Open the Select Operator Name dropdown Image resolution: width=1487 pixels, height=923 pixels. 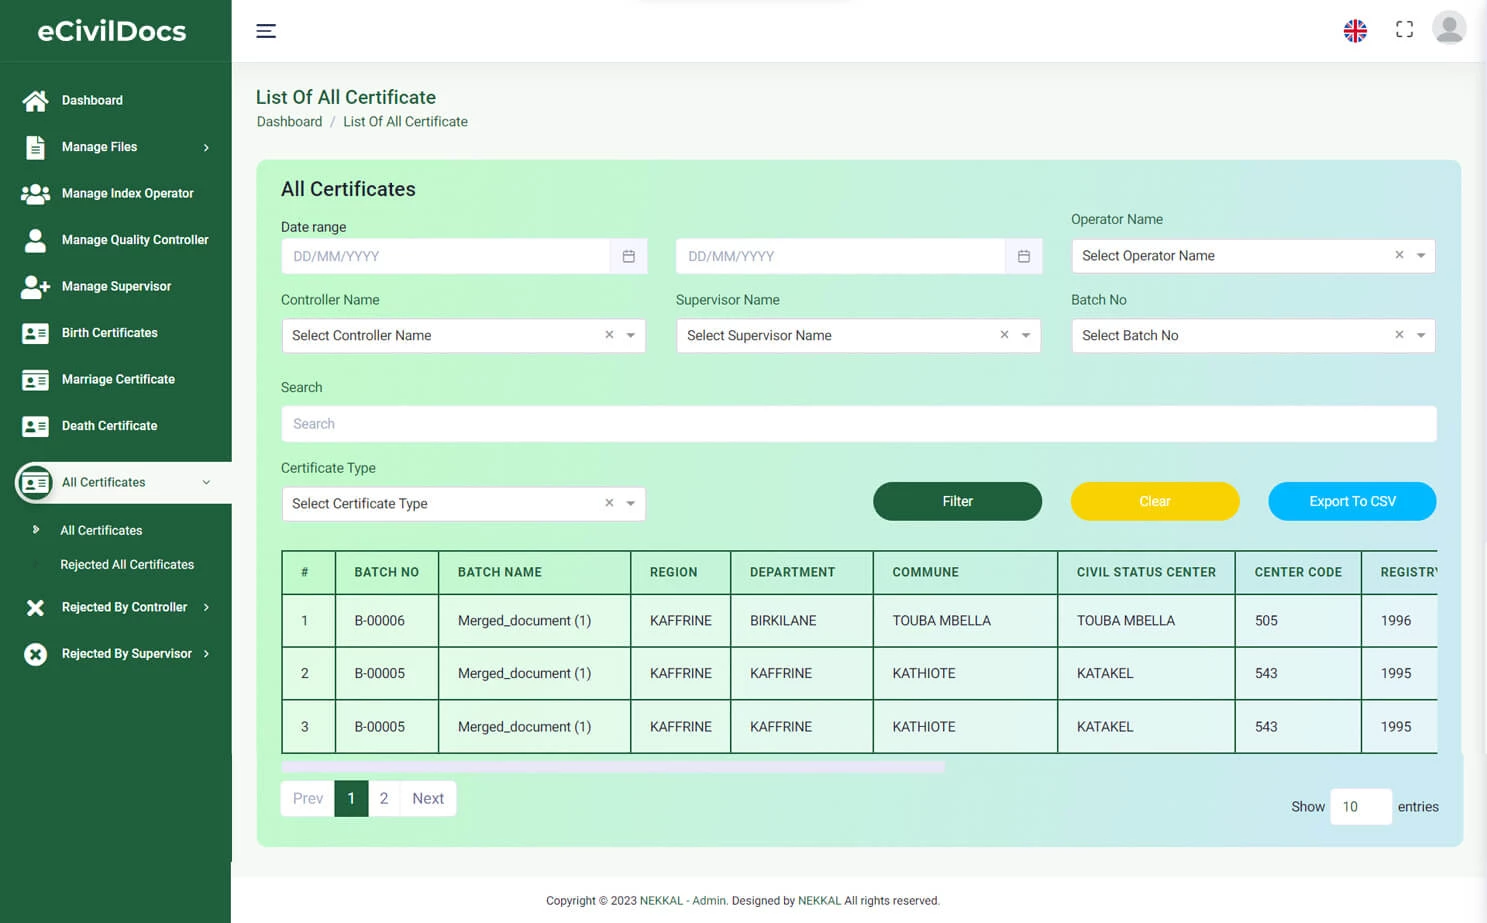point(1421,255)
